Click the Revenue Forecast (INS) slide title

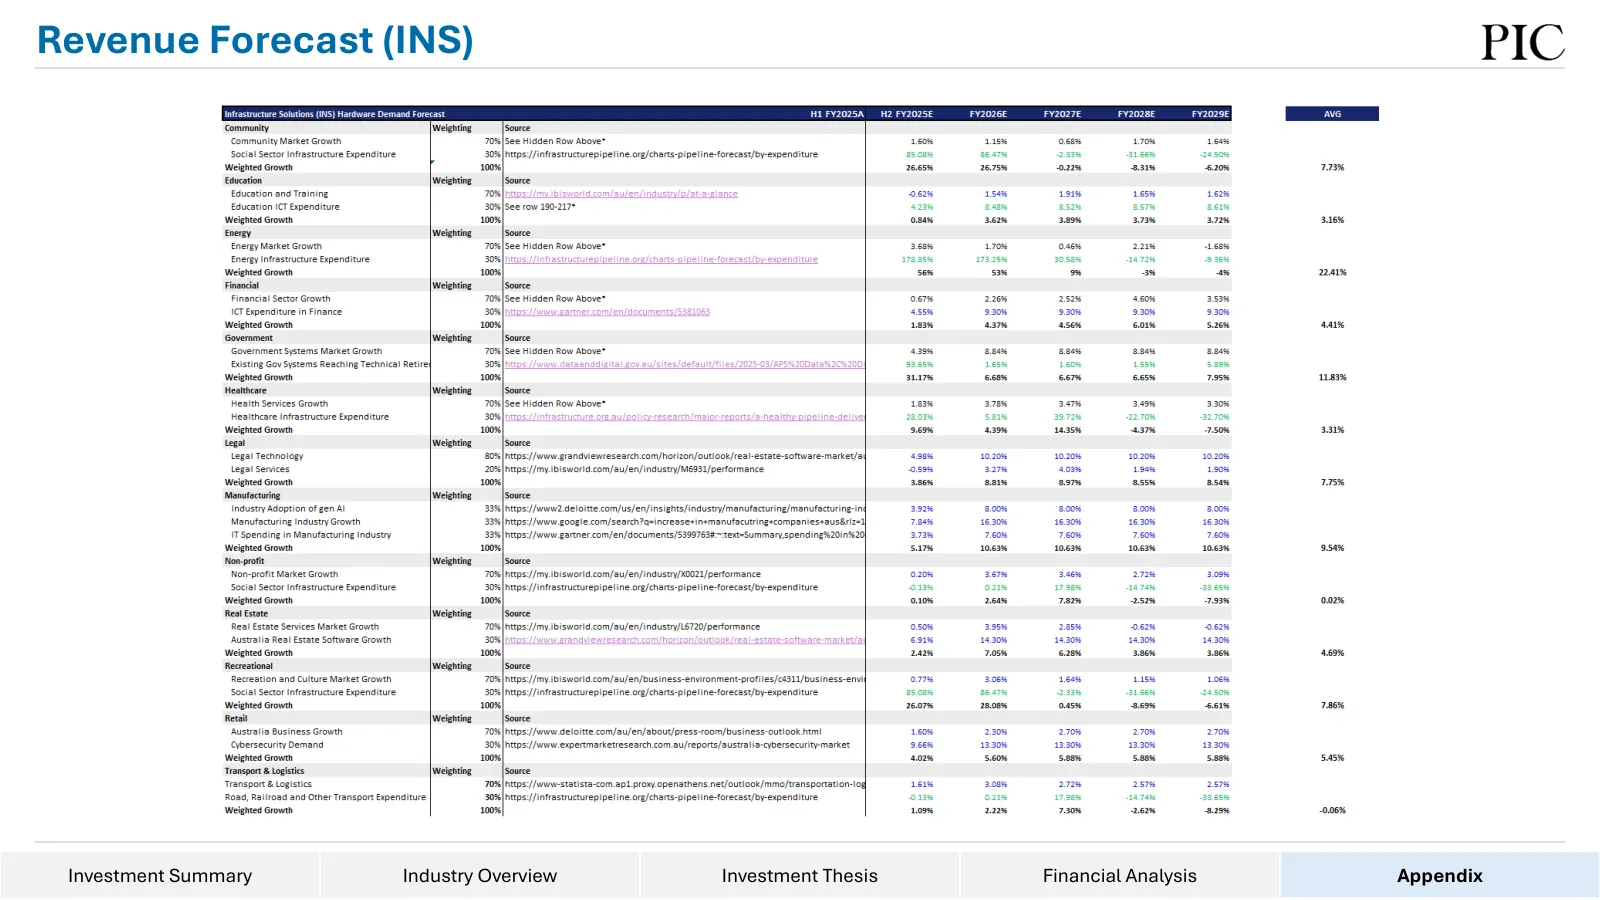click(255, 41)
